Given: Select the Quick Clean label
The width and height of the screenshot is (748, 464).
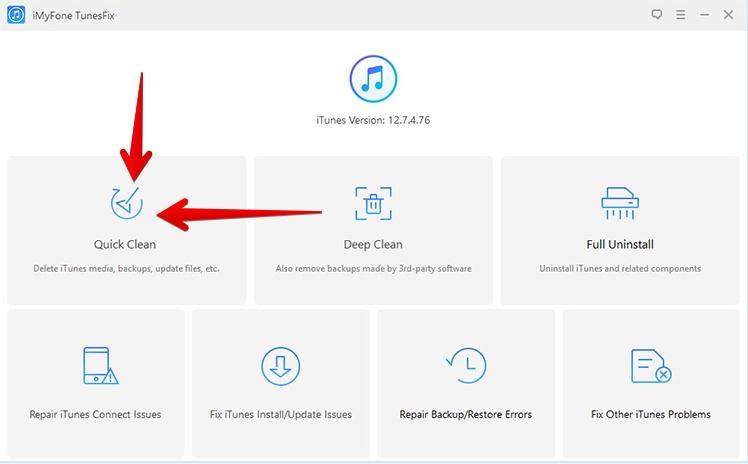Looking at the screenshot, I should [x=125, y=244].
